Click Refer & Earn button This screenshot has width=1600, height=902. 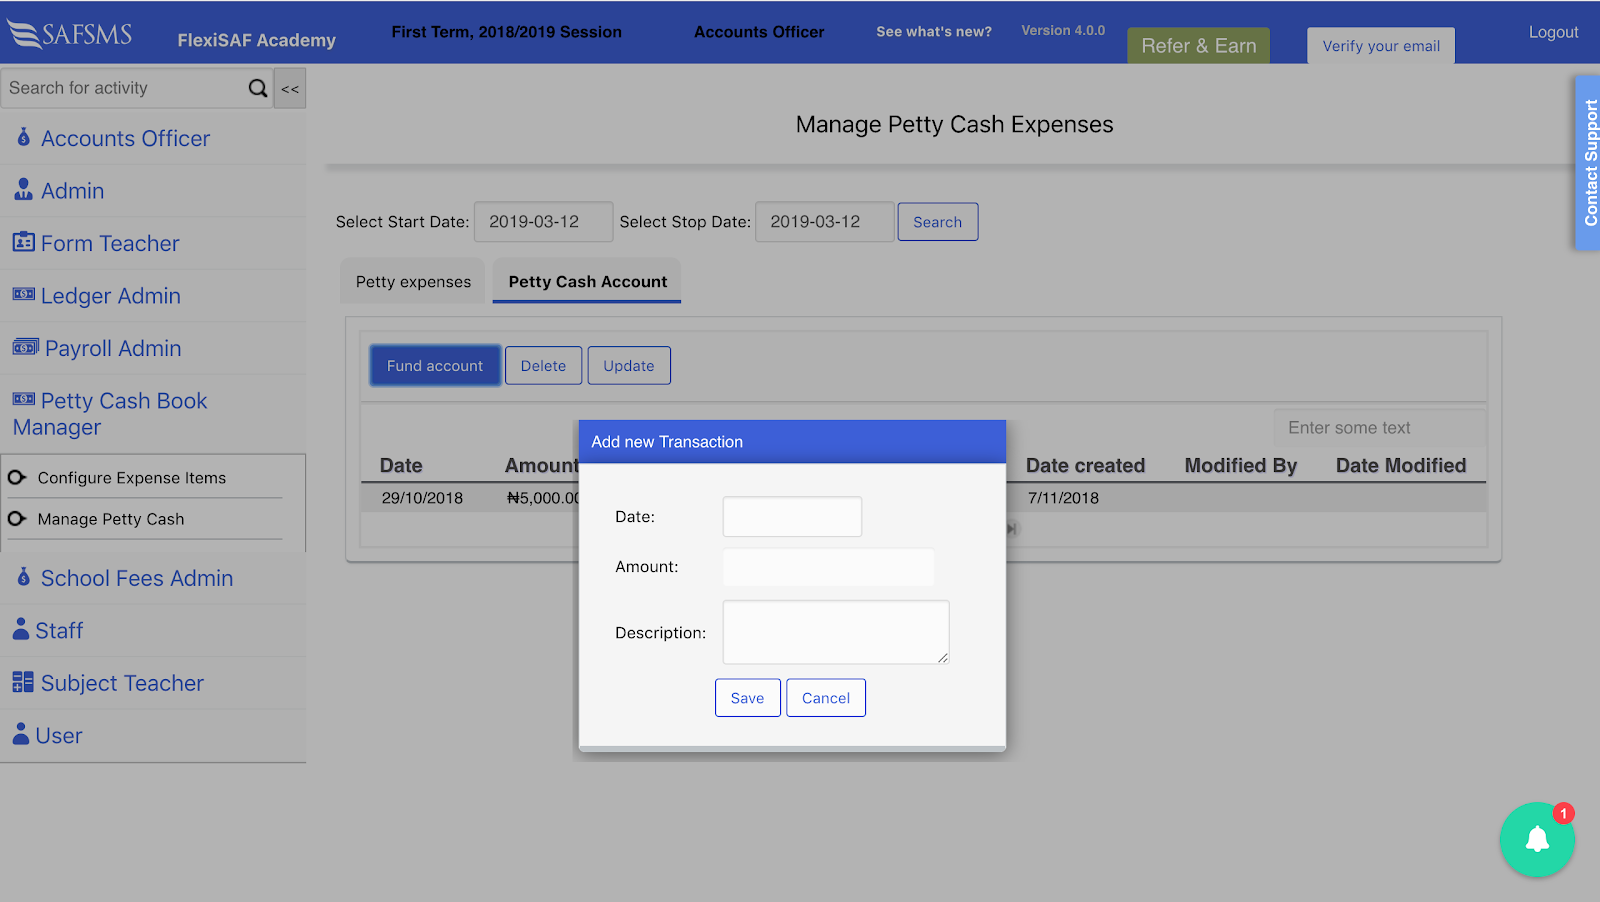point(1199,45)
